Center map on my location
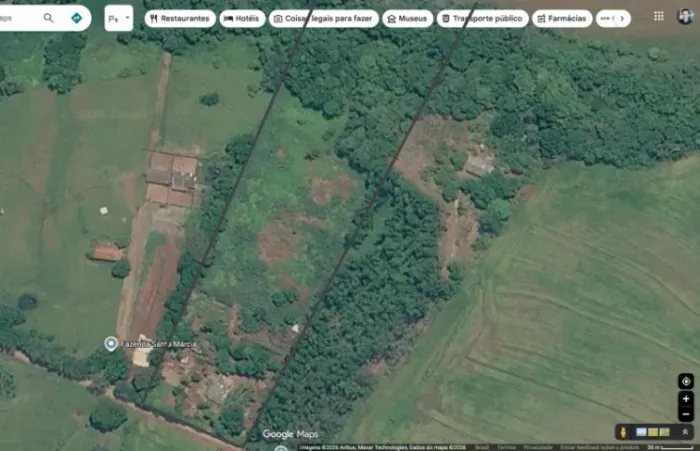 (686, 381)
